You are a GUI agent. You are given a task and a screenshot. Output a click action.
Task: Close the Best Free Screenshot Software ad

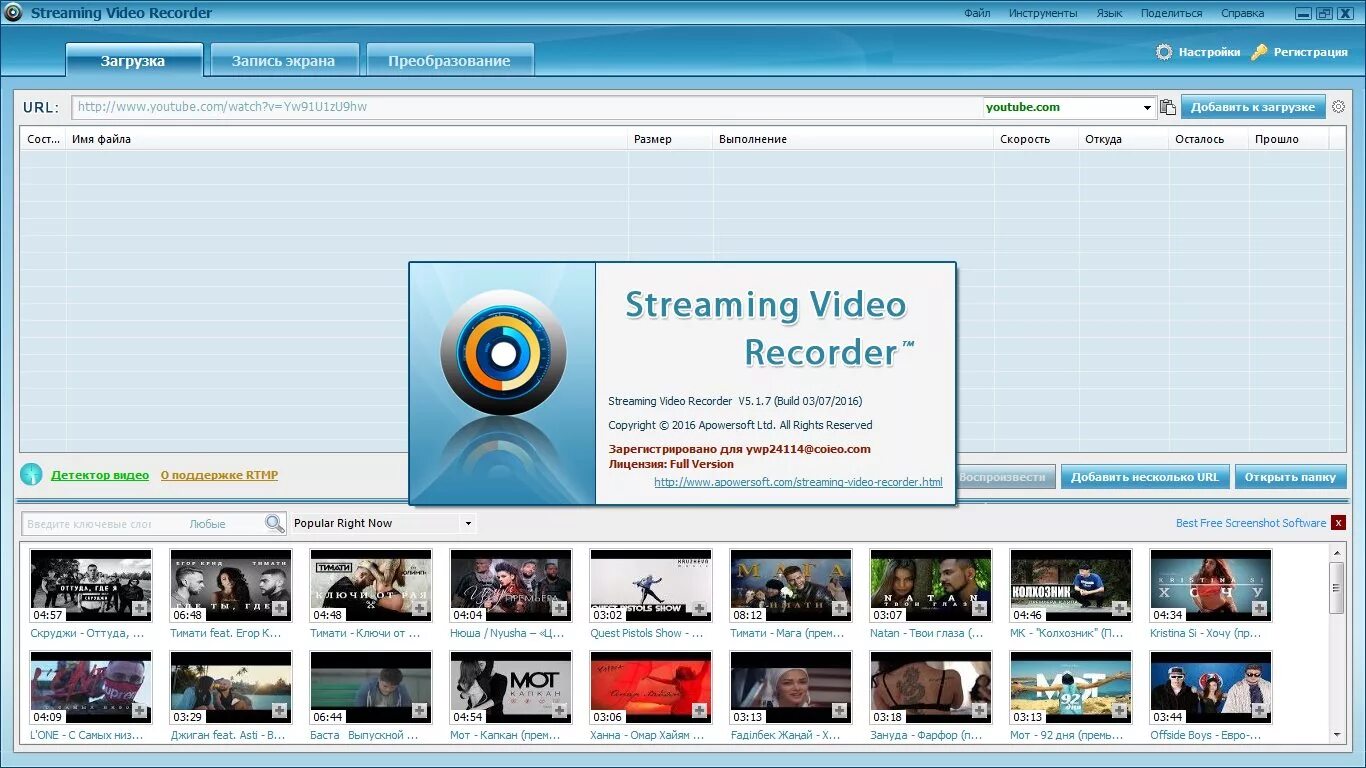pos(1338,523)
